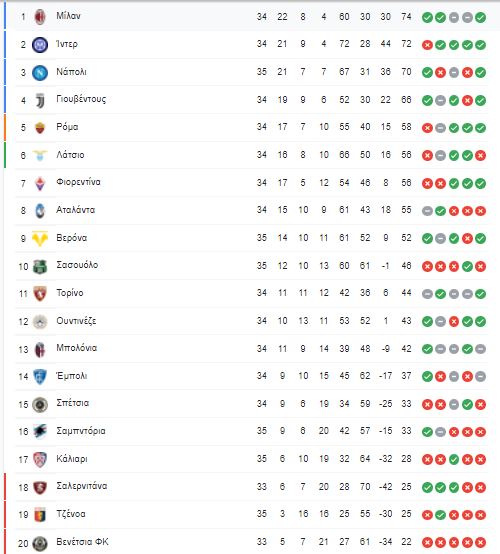Click the Fiorentina club crest icon
Viewport: 500px width, 554px height.
point(40,183)
